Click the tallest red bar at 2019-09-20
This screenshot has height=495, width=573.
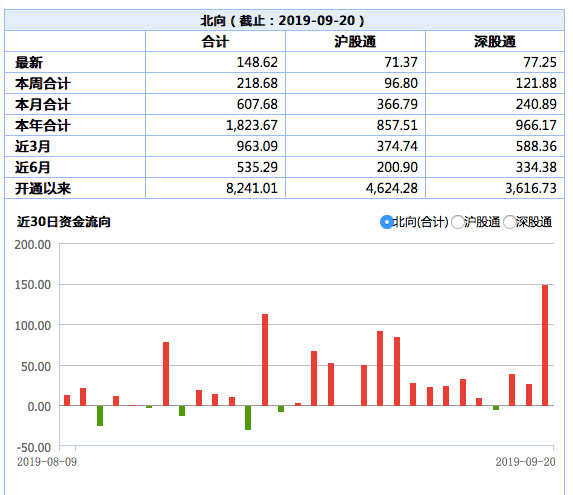(545, 345)
